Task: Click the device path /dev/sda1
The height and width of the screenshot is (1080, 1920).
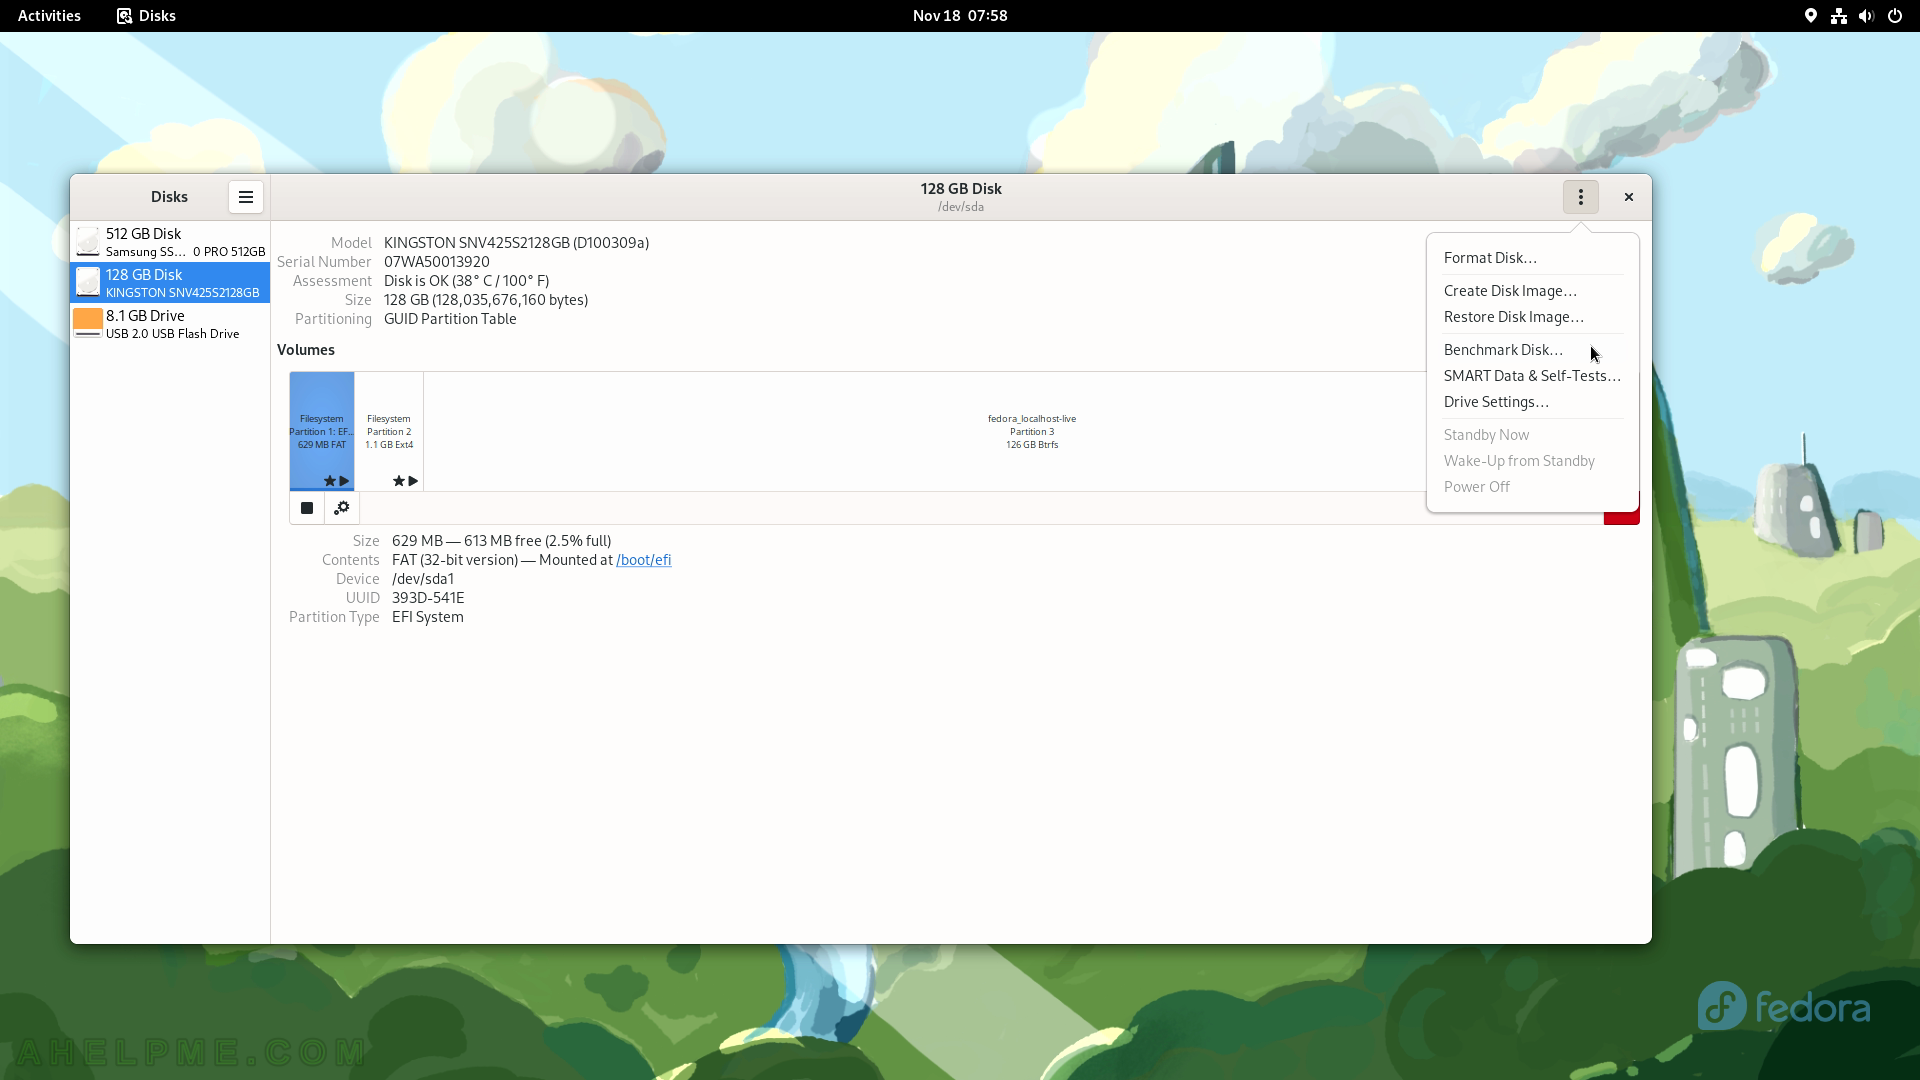Action: point(423,579)
